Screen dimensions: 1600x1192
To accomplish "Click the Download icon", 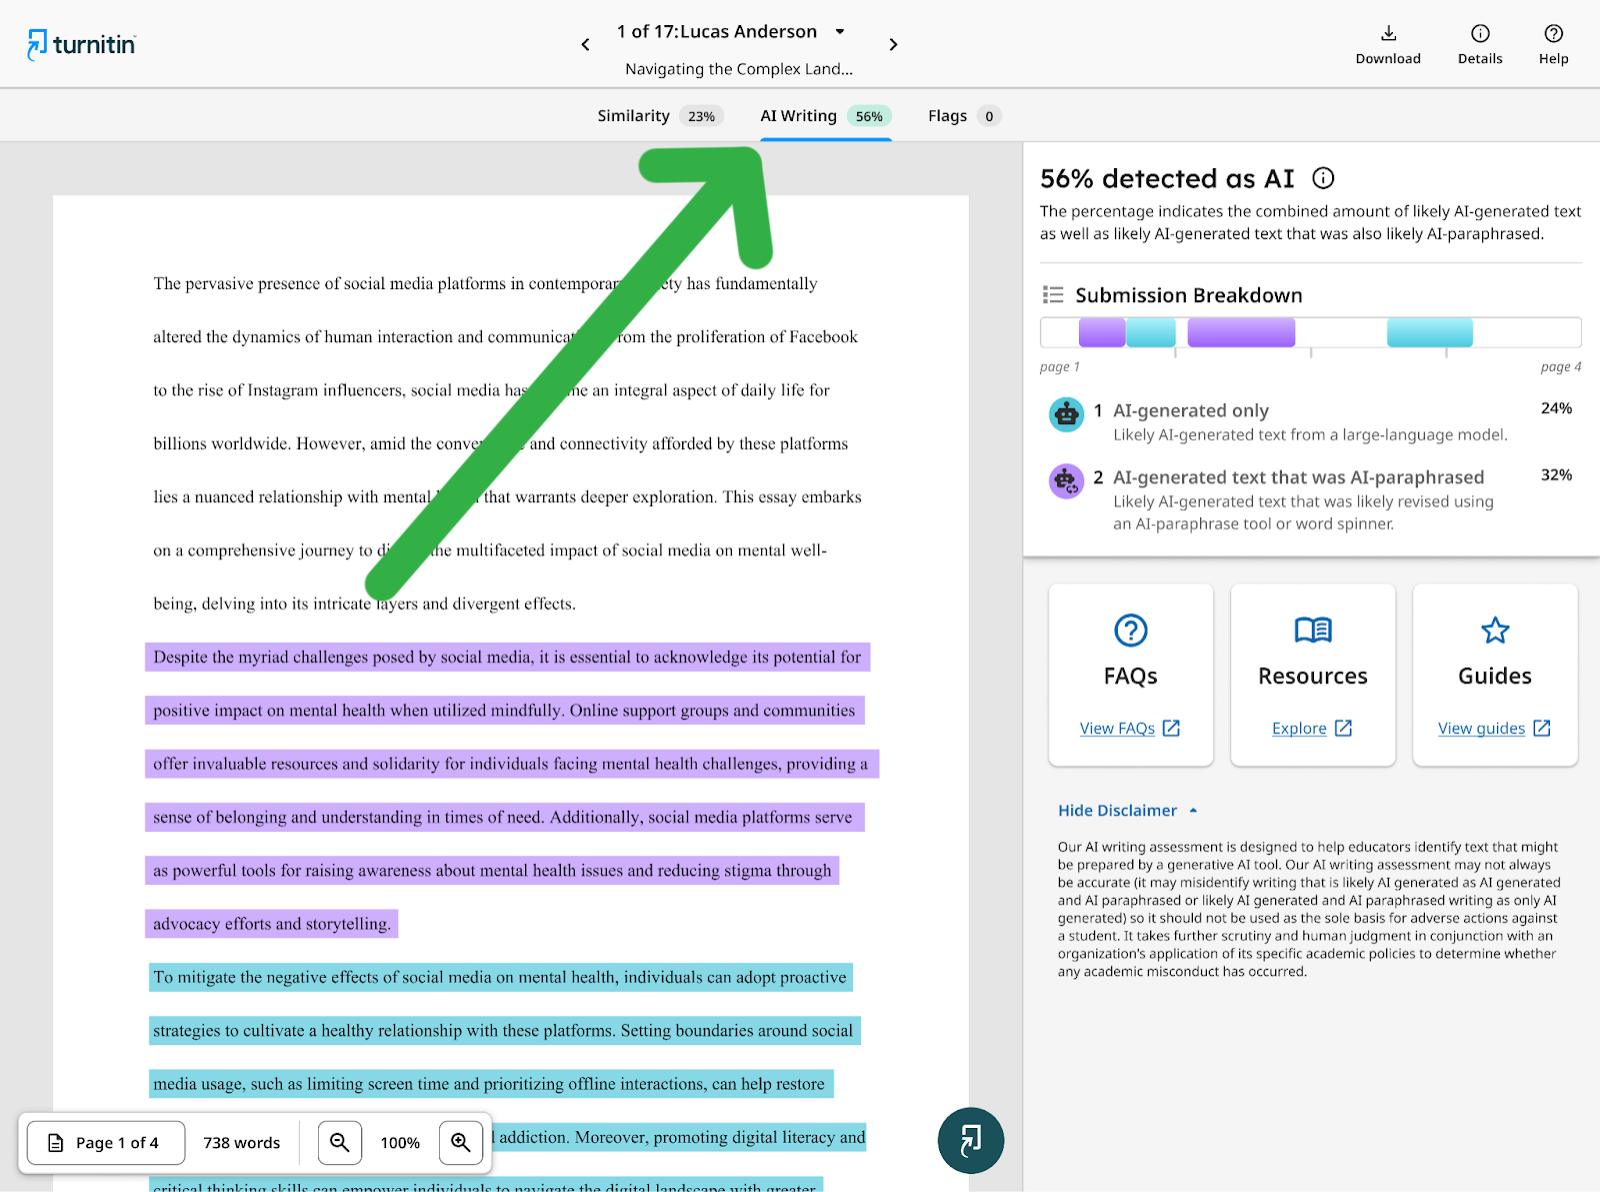I will click(1387, 34).
